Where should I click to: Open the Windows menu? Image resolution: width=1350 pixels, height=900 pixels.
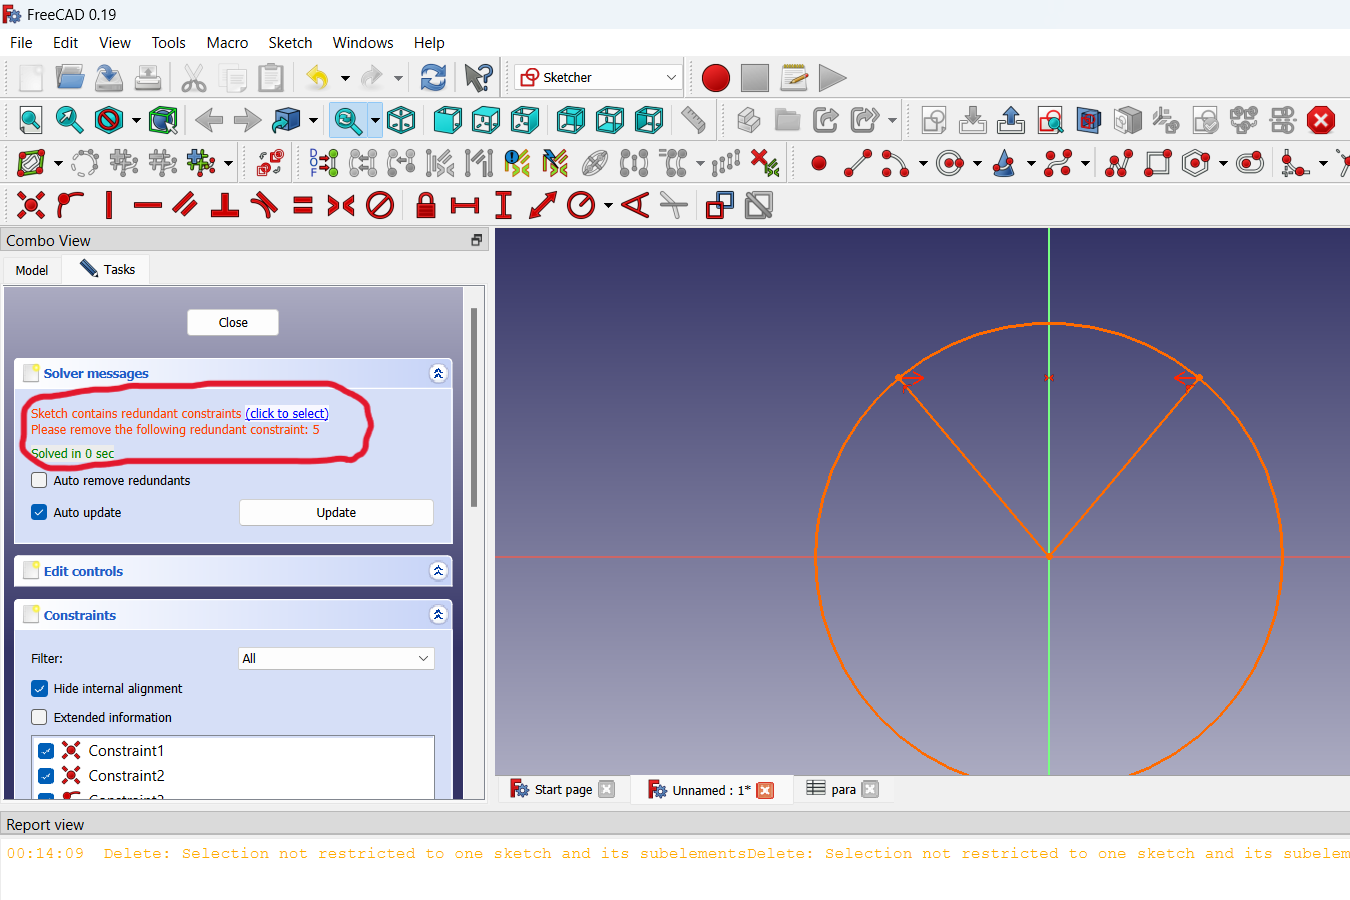click(x=363, y=43)
